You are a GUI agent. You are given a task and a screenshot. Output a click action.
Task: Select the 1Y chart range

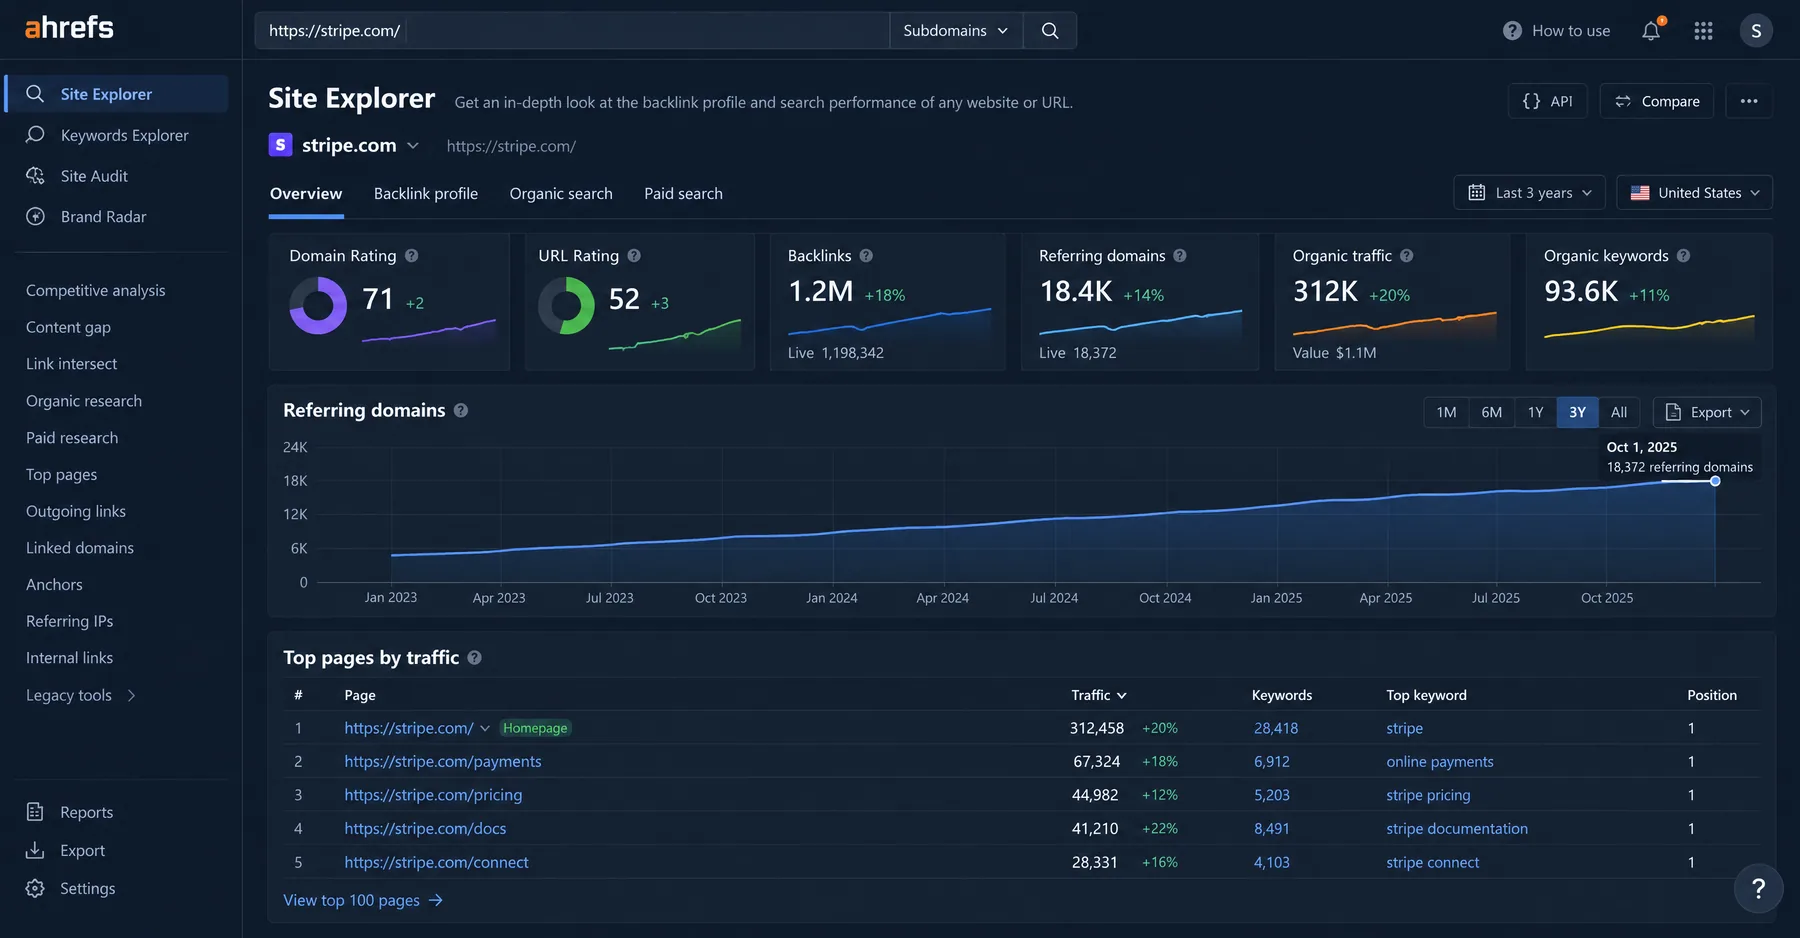[1535, 412]
